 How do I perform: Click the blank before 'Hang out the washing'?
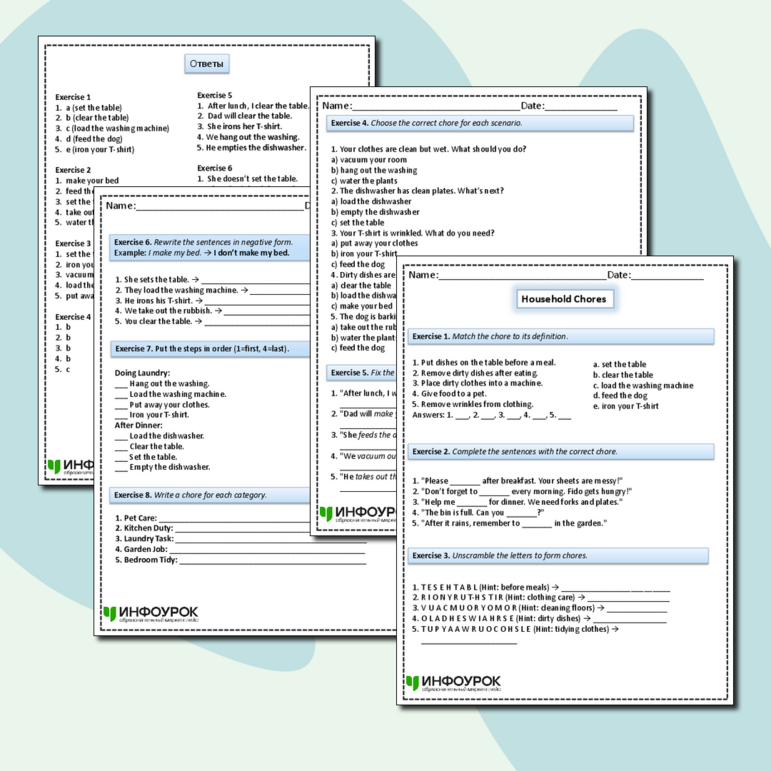[121, 384]
